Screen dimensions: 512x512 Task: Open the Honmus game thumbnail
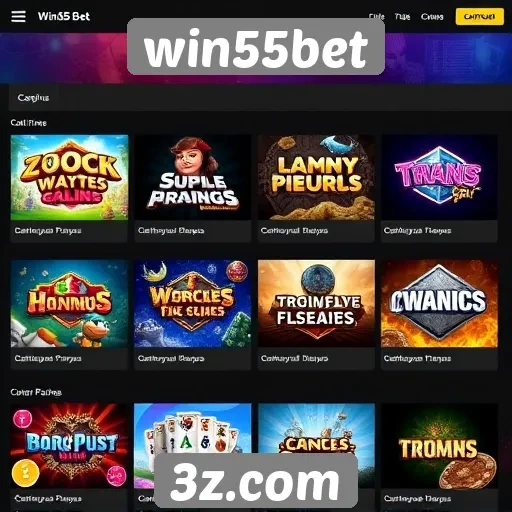(x=69, y=304)
